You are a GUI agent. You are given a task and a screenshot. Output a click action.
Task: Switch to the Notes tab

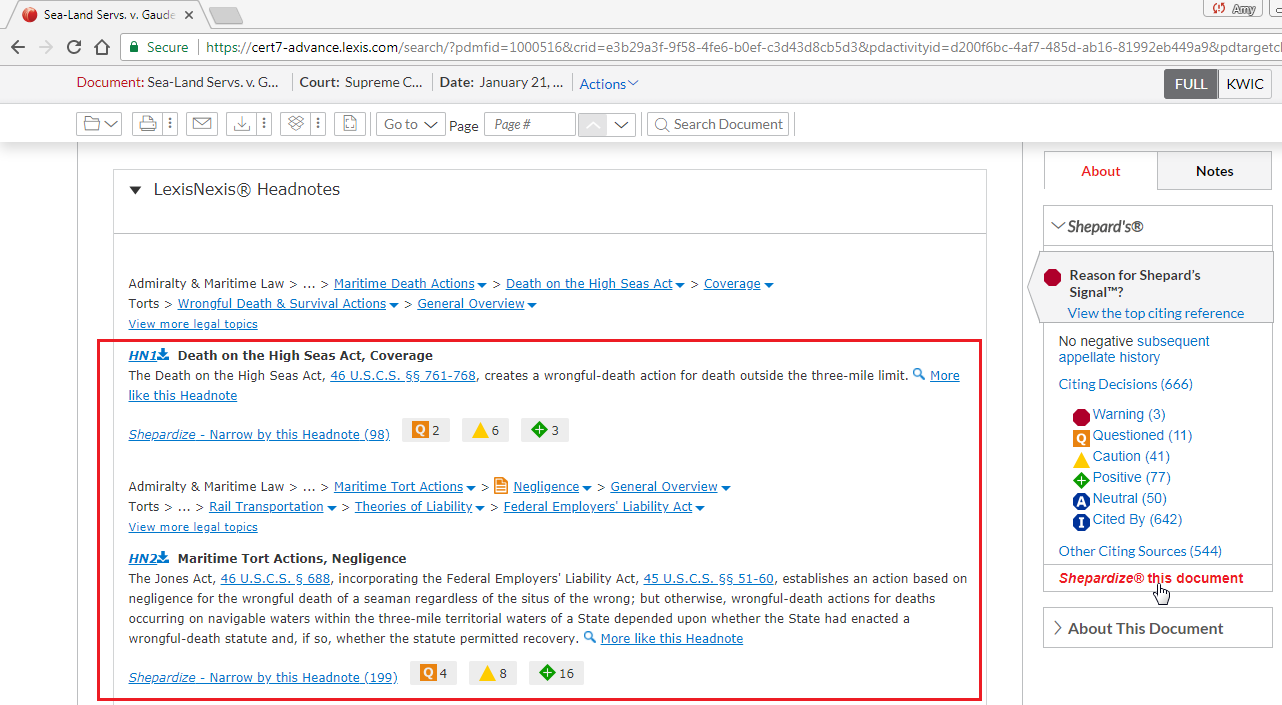click(x=1215, y=171)
